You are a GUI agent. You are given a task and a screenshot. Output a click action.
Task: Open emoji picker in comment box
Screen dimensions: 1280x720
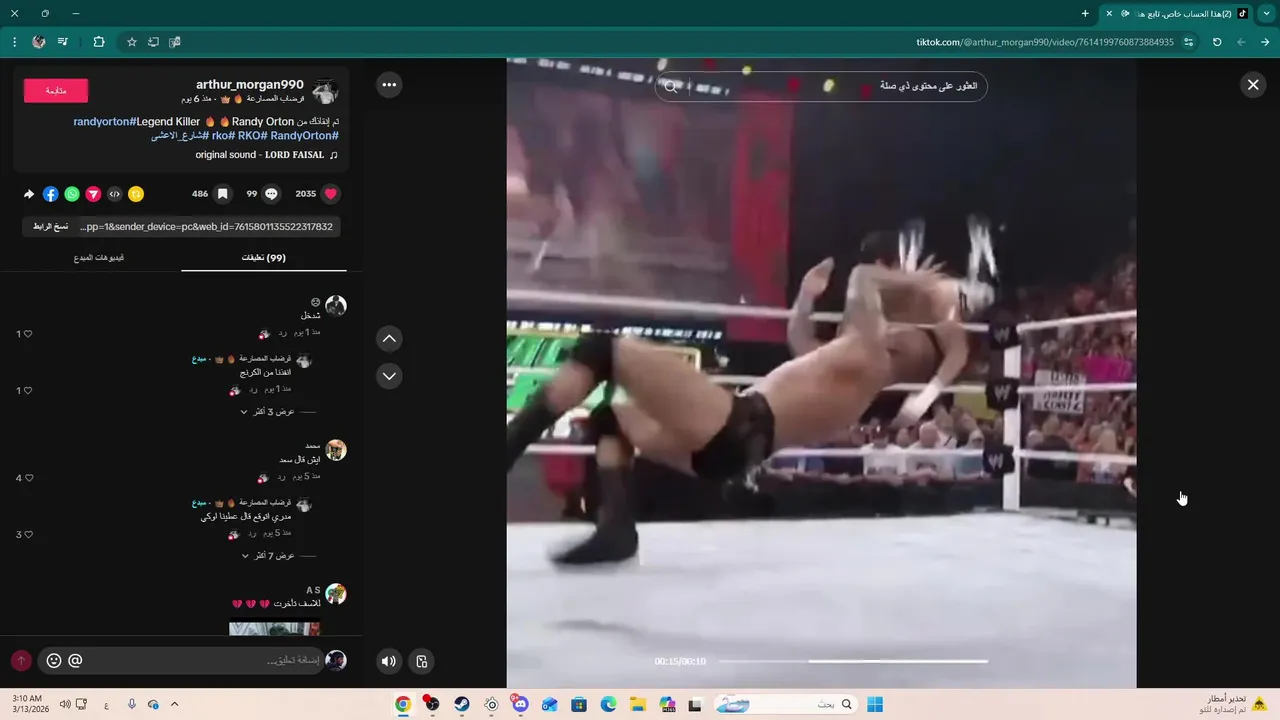click(54, 661)
